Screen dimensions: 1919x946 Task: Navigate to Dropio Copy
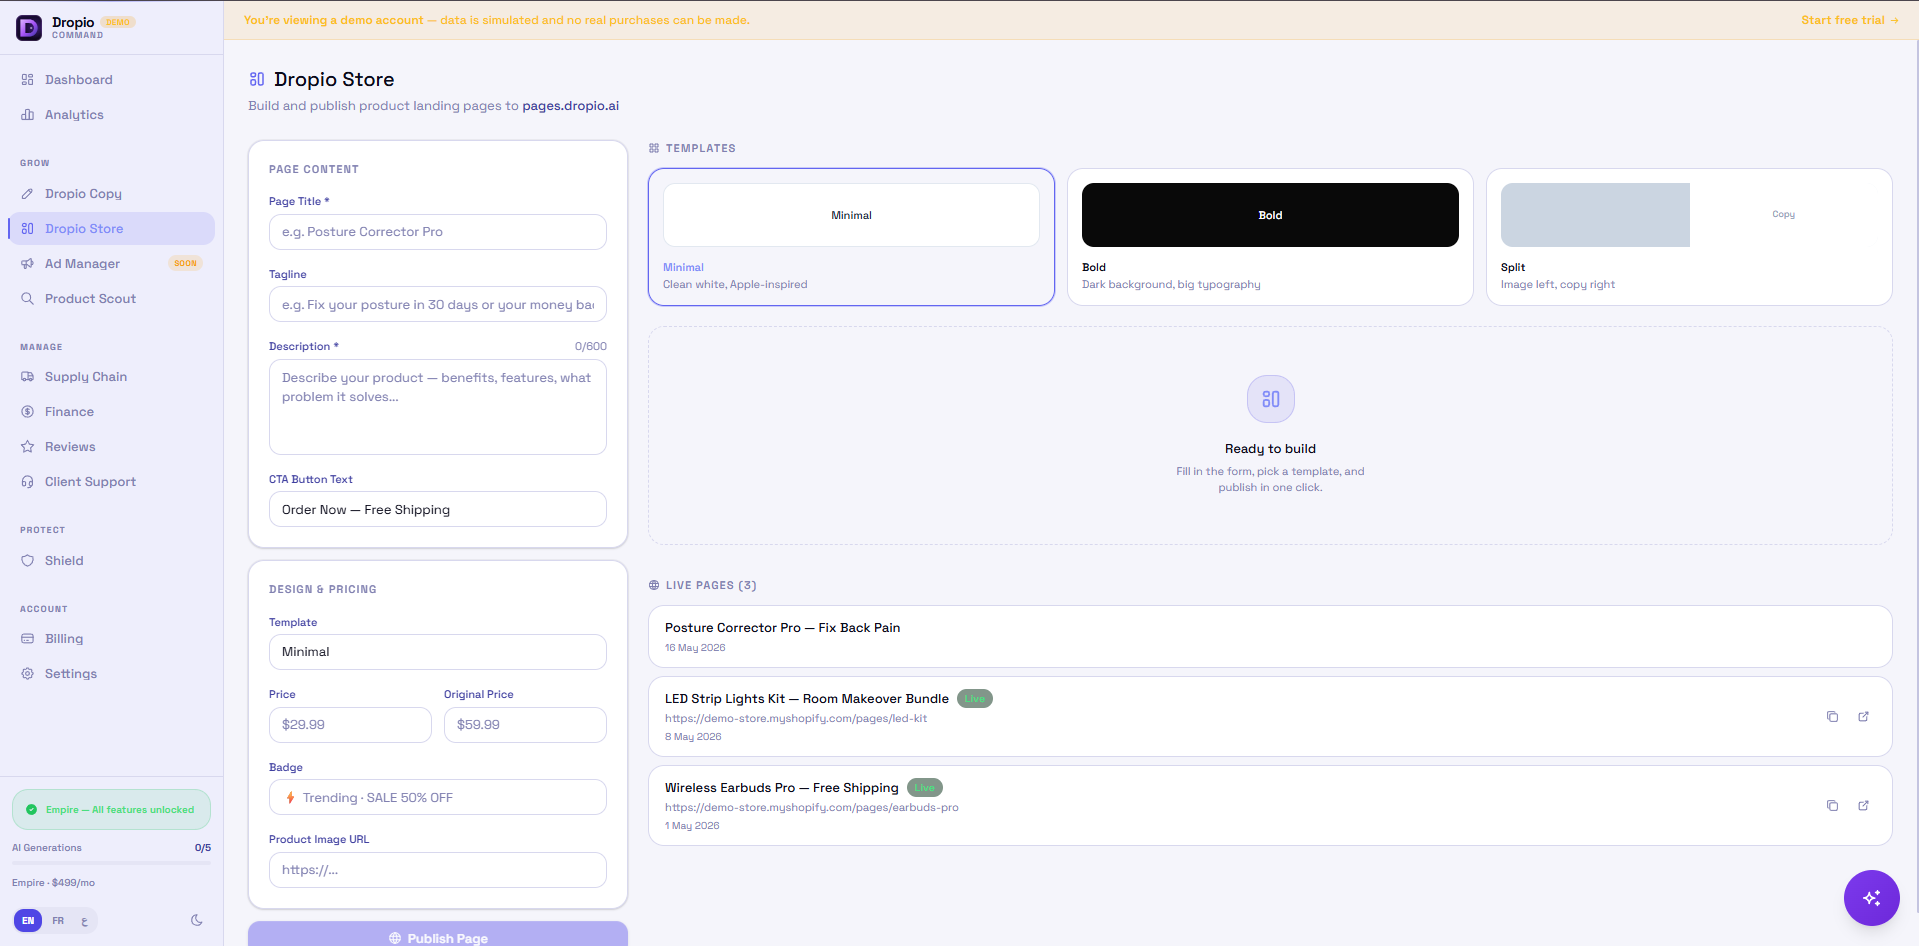click(111, 194)
